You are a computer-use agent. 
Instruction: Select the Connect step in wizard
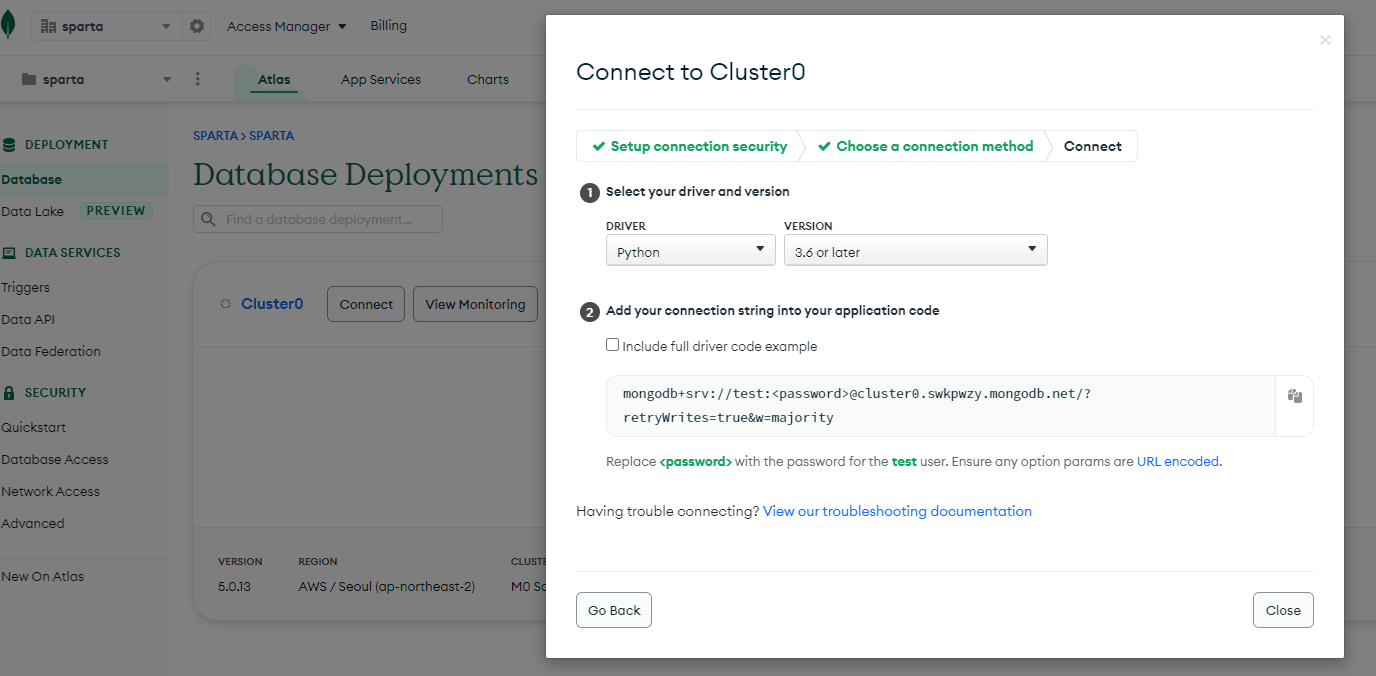click(x=1092, y=146)
